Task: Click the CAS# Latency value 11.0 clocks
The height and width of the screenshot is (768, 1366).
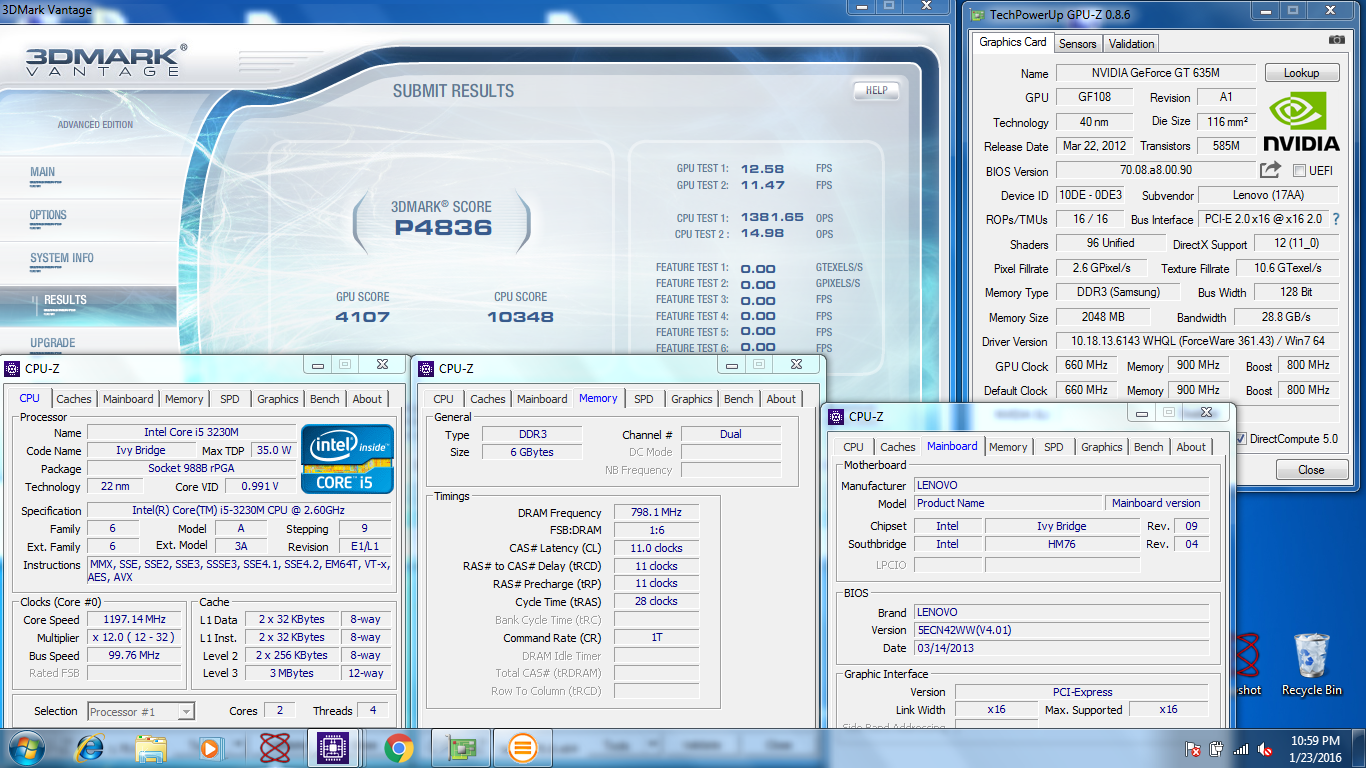Action: pos(656,548)
